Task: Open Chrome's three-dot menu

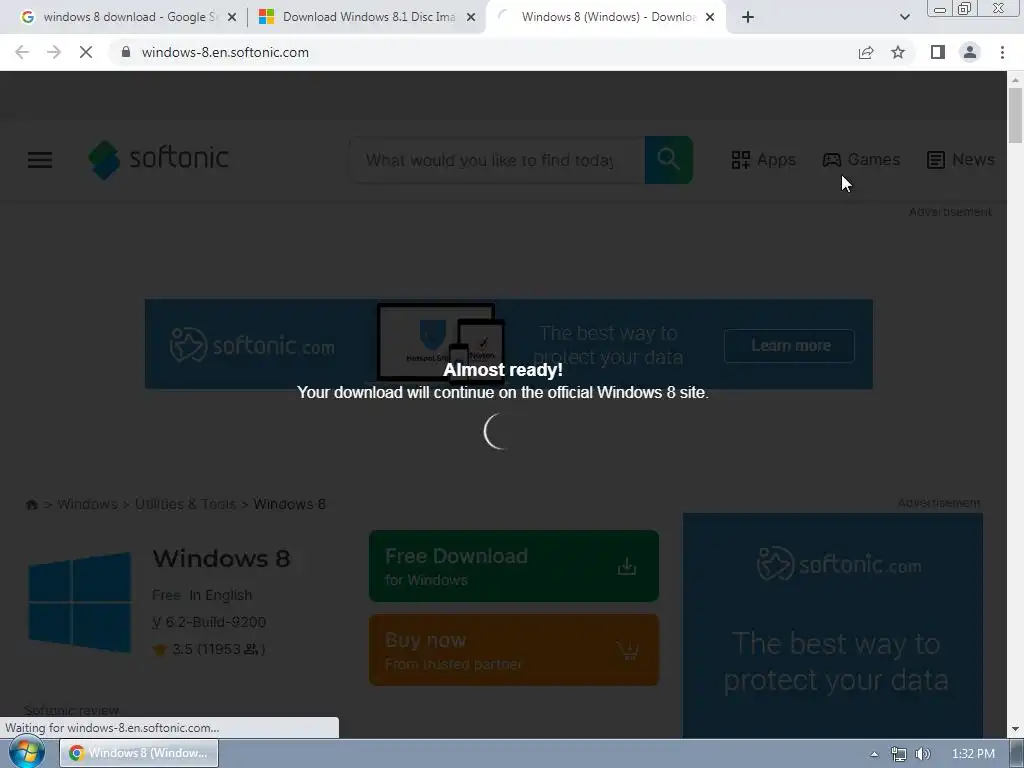Action: tap(1002, 52)
